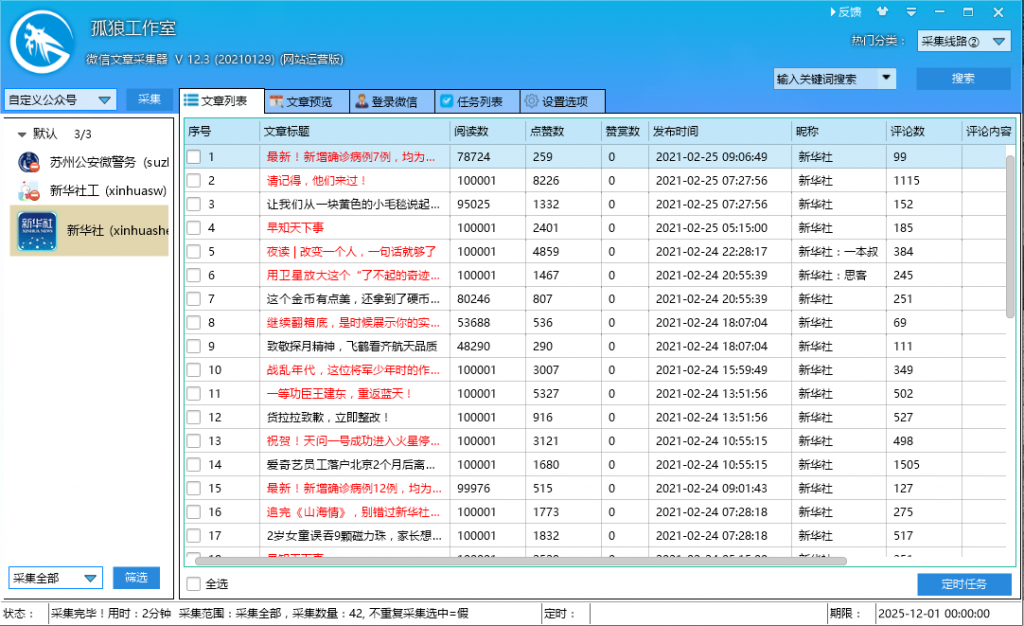The height and width of the screenshot is (626, 1024).
Task: Click the 新华社工 account avatar
Action: [x=29, y=191]
